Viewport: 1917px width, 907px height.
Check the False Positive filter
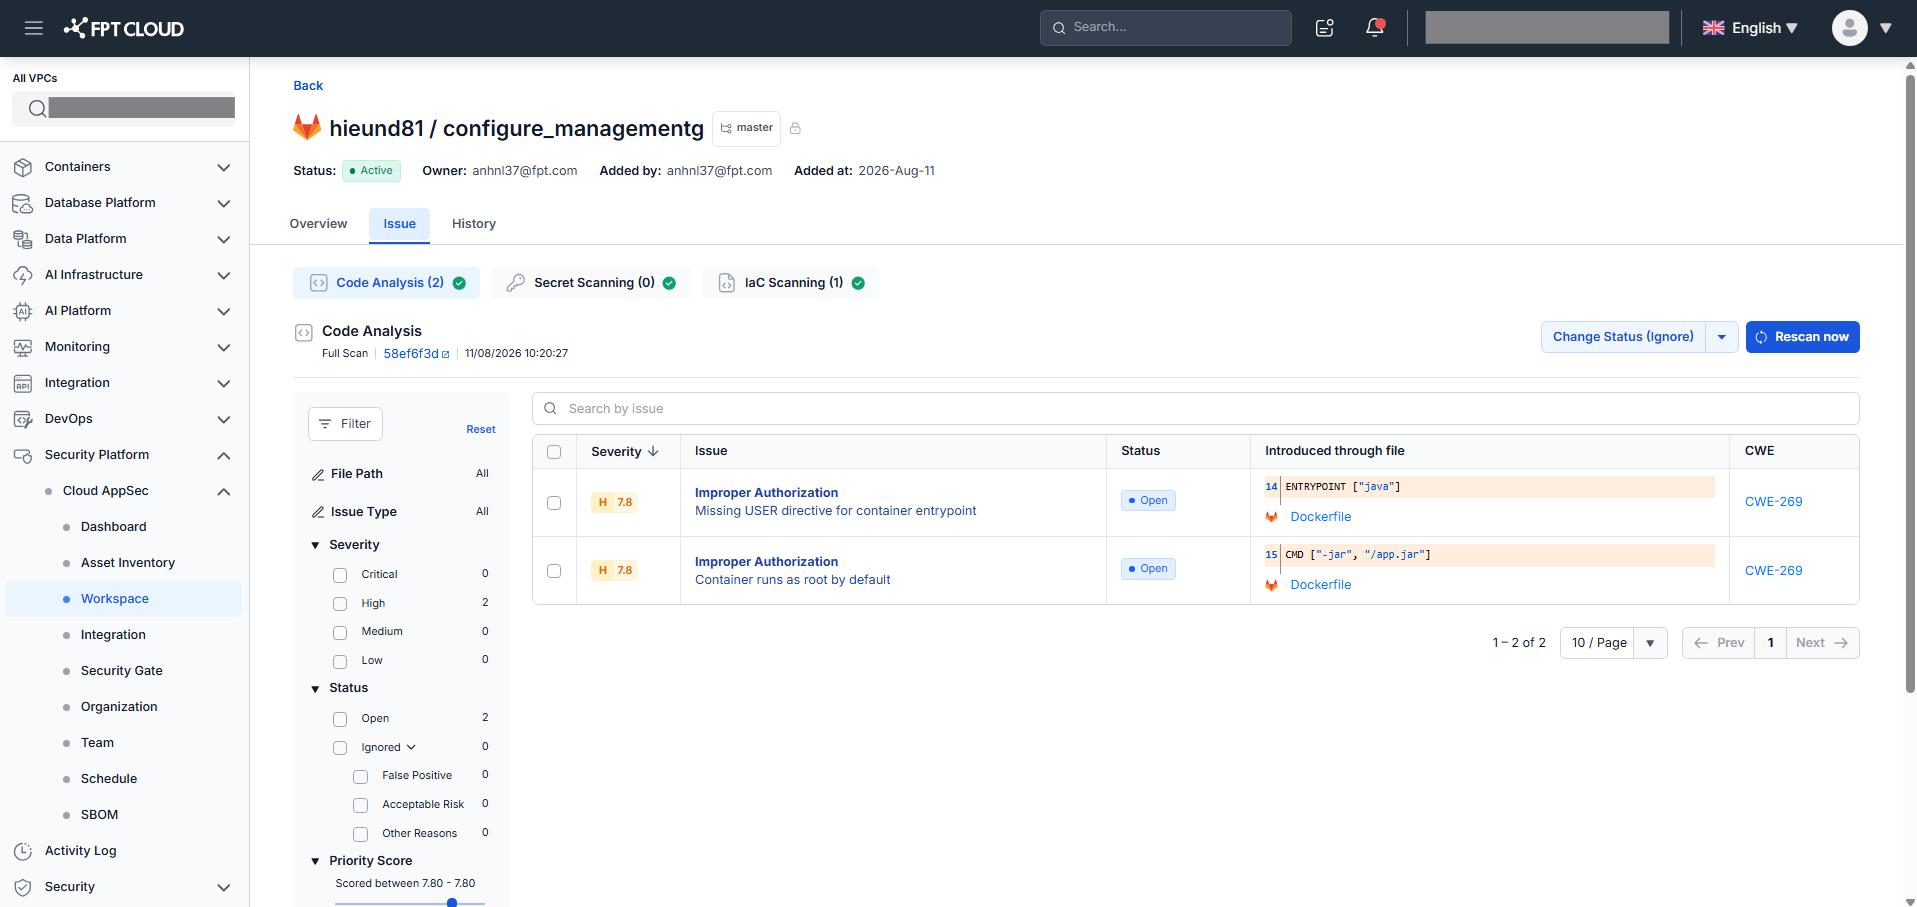[x=361, y=777]
